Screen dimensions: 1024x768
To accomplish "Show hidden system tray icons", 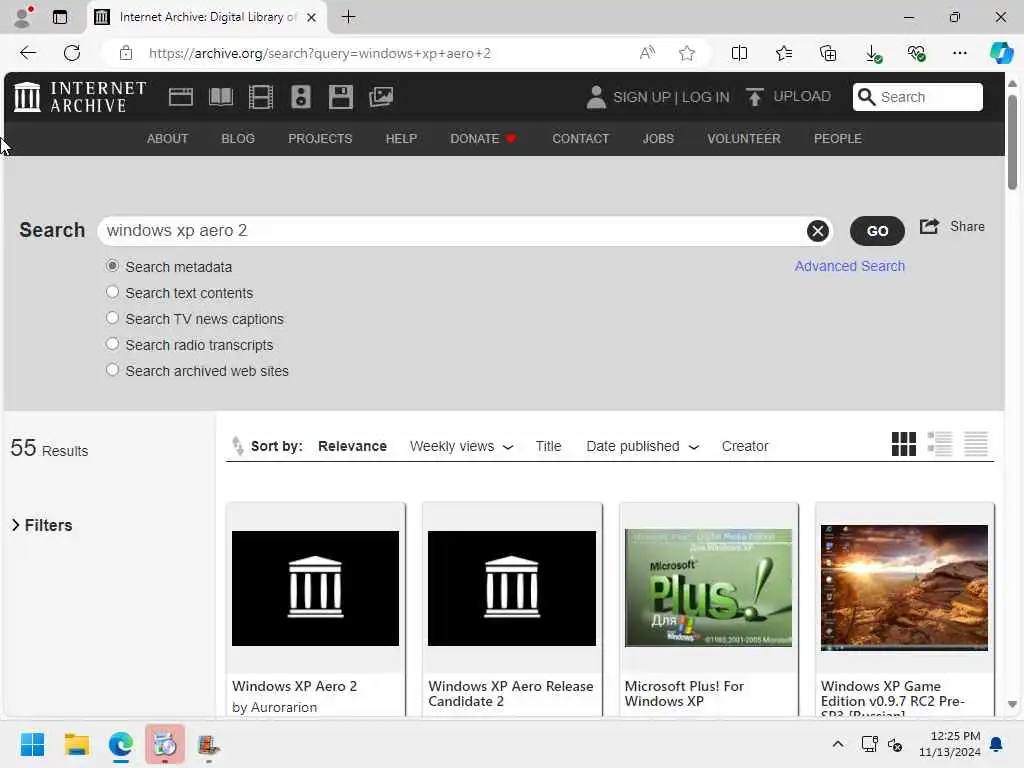I will click(838, 744).
